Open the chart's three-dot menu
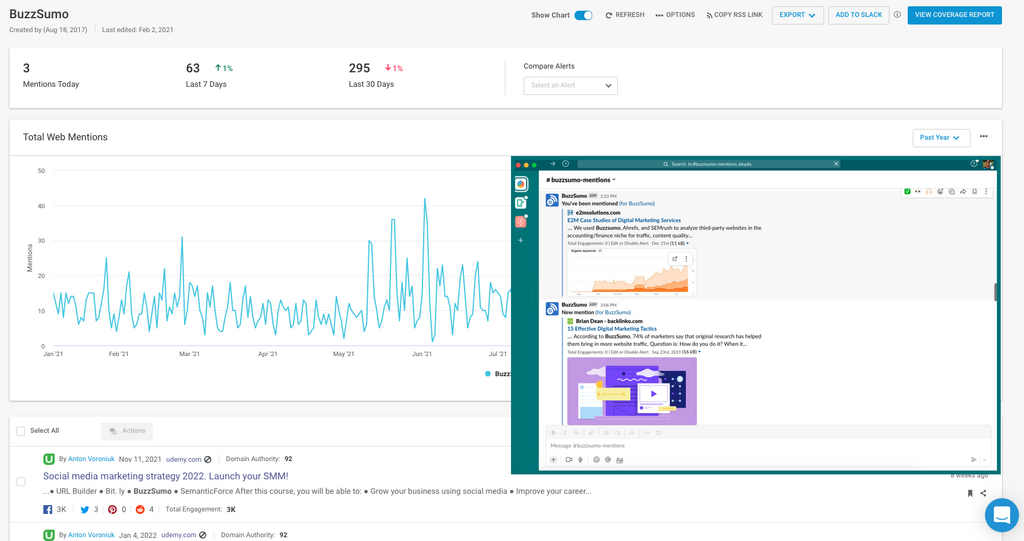Viewport: 1024px width, 541px height. coord(984,137)
